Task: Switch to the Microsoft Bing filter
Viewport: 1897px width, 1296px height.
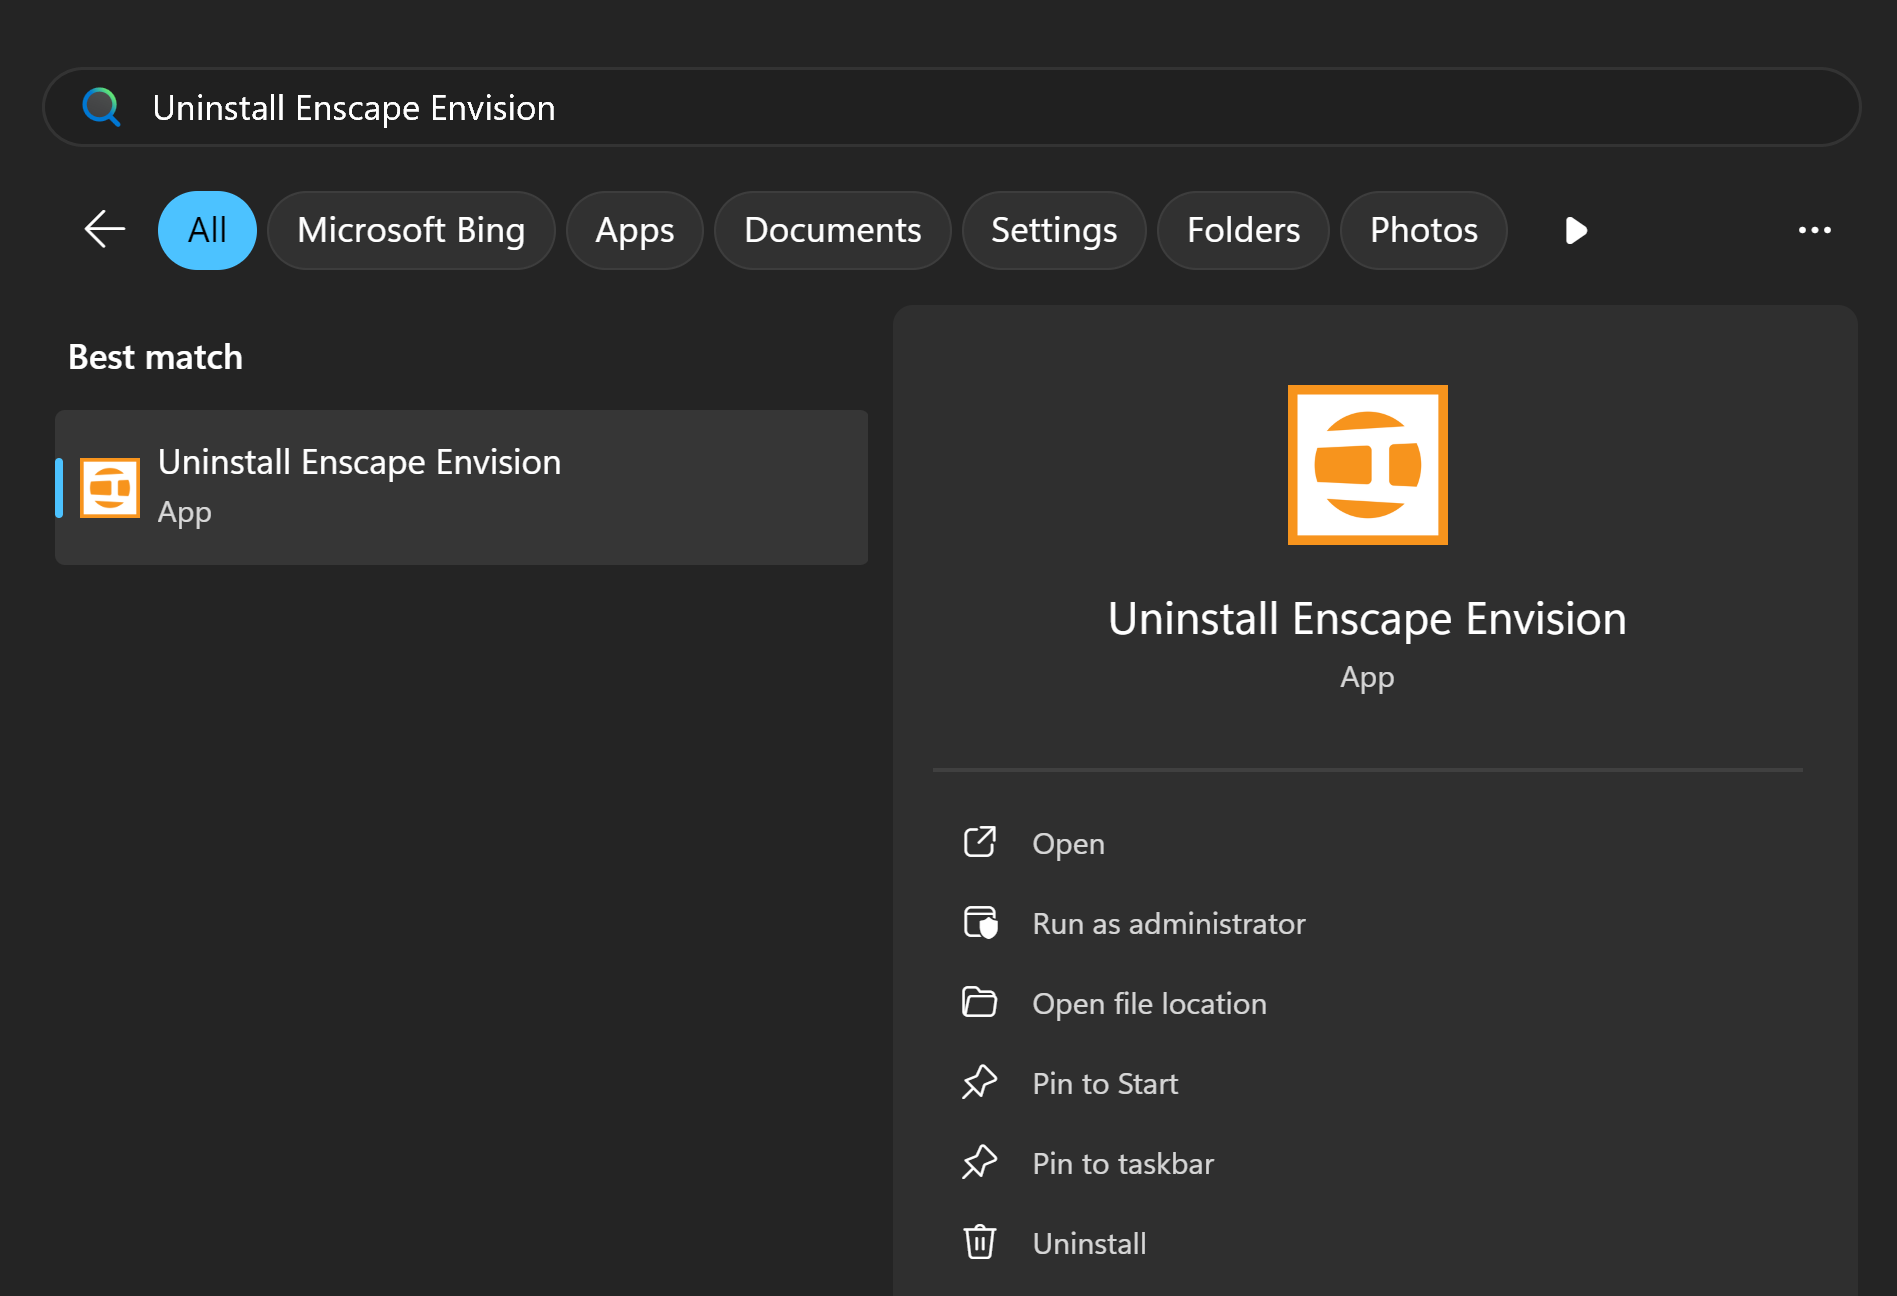Action: 411,230
